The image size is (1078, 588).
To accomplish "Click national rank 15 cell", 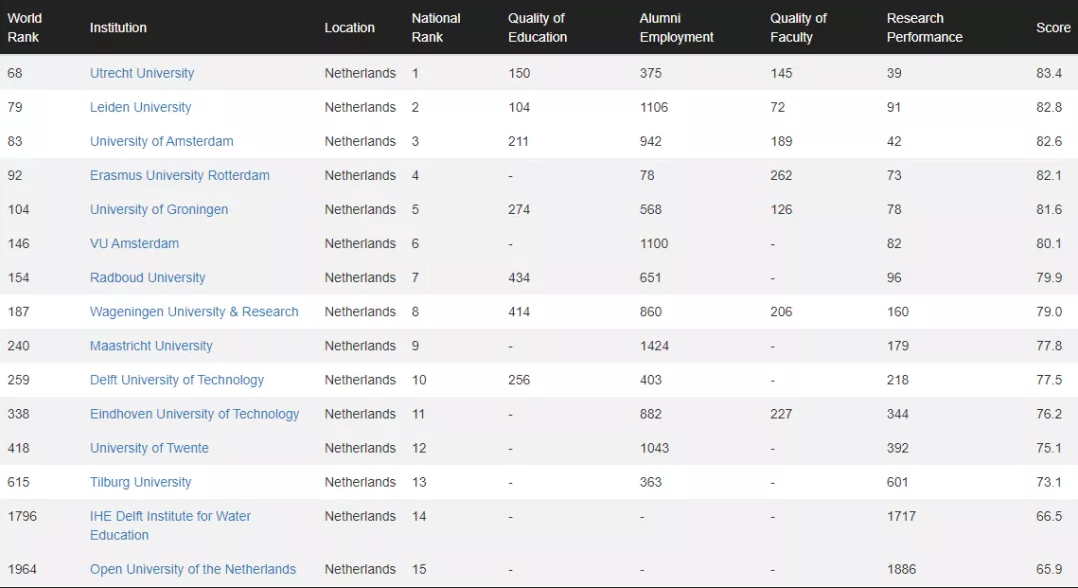I will [419, 569].
